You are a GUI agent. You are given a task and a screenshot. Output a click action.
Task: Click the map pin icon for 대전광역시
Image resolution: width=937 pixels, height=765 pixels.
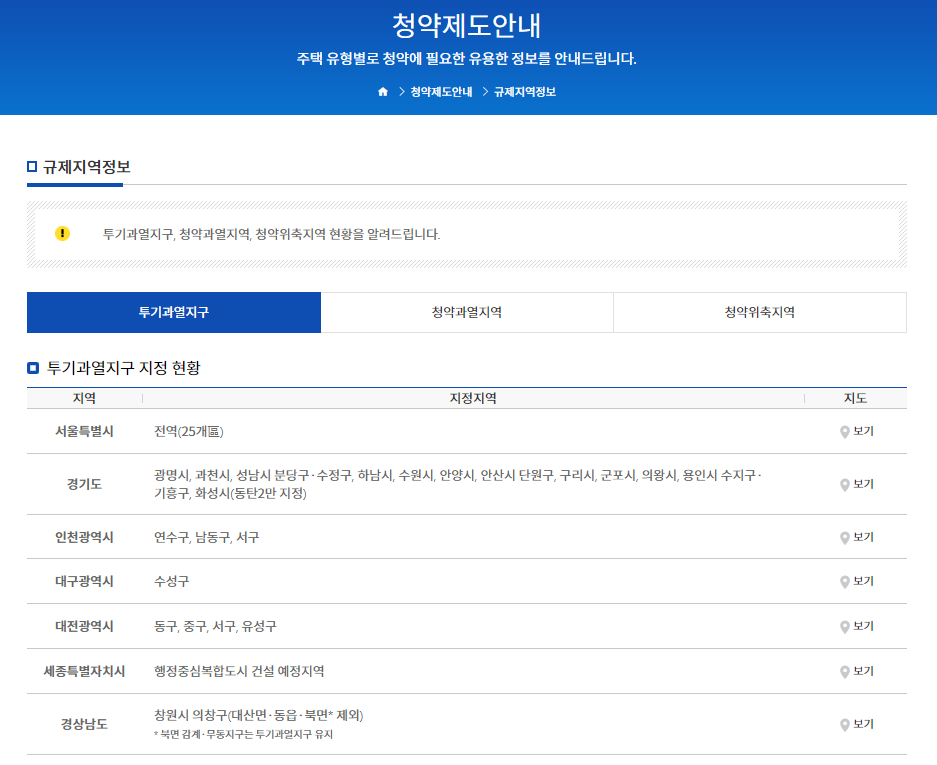(x=844, y=627)
